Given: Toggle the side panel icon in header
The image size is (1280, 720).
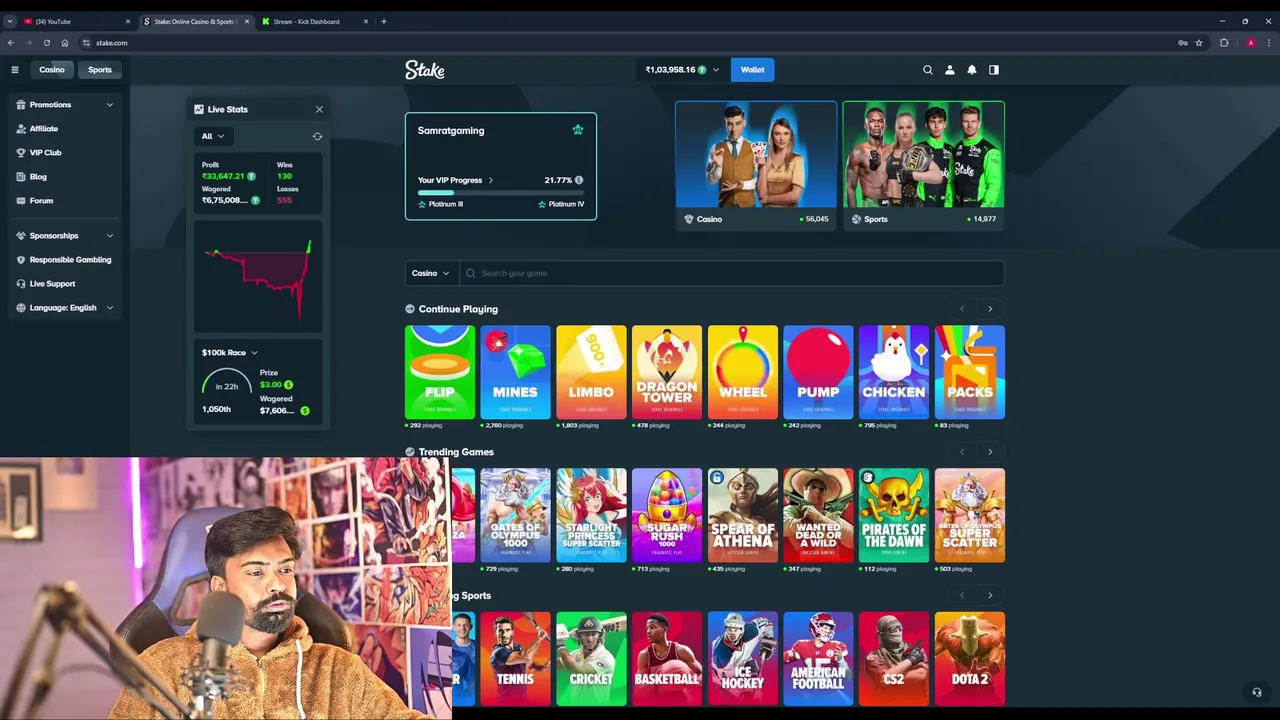Looking at the screenshot, I should 993,70.
